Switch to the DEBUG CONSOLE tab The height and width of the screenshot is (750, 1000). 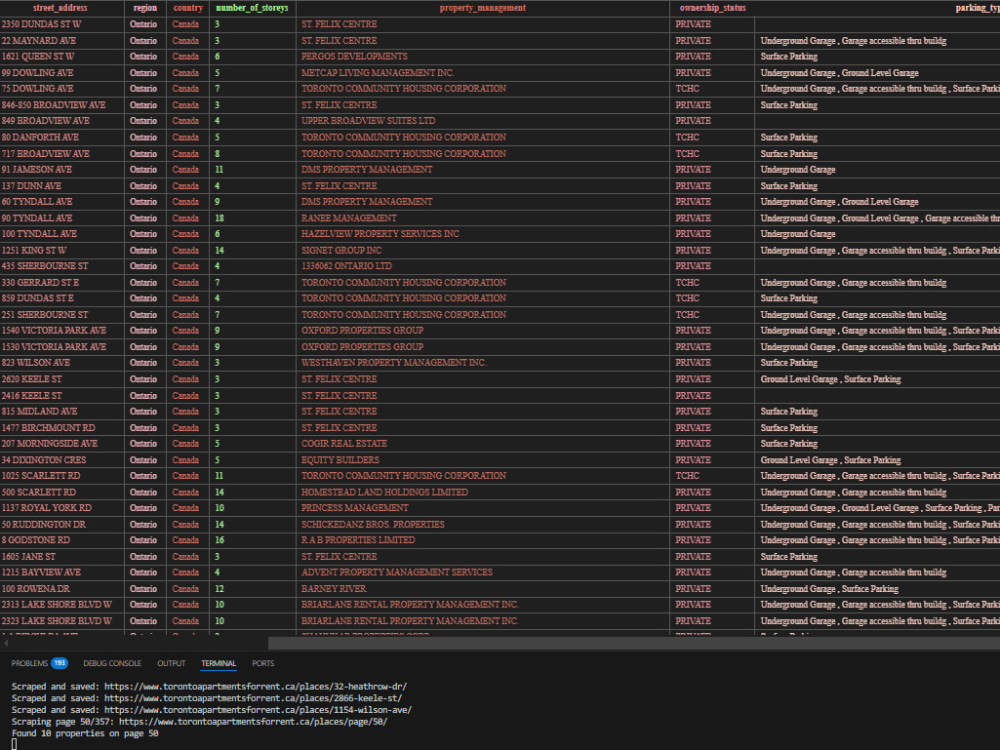coord(112,663)
